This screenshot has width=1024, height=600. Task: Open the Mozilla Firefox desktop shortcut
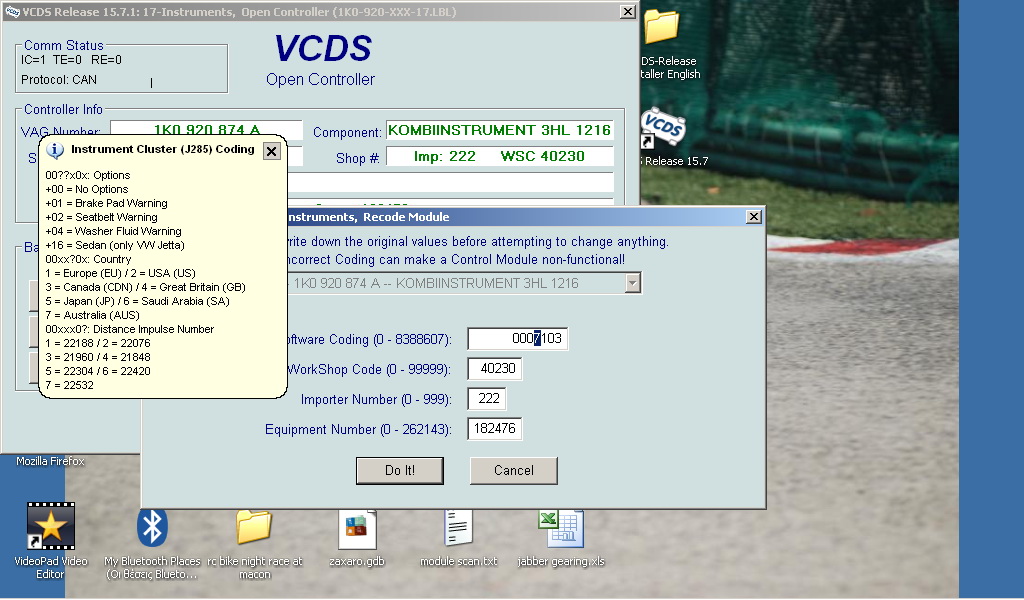coord(50,461)
